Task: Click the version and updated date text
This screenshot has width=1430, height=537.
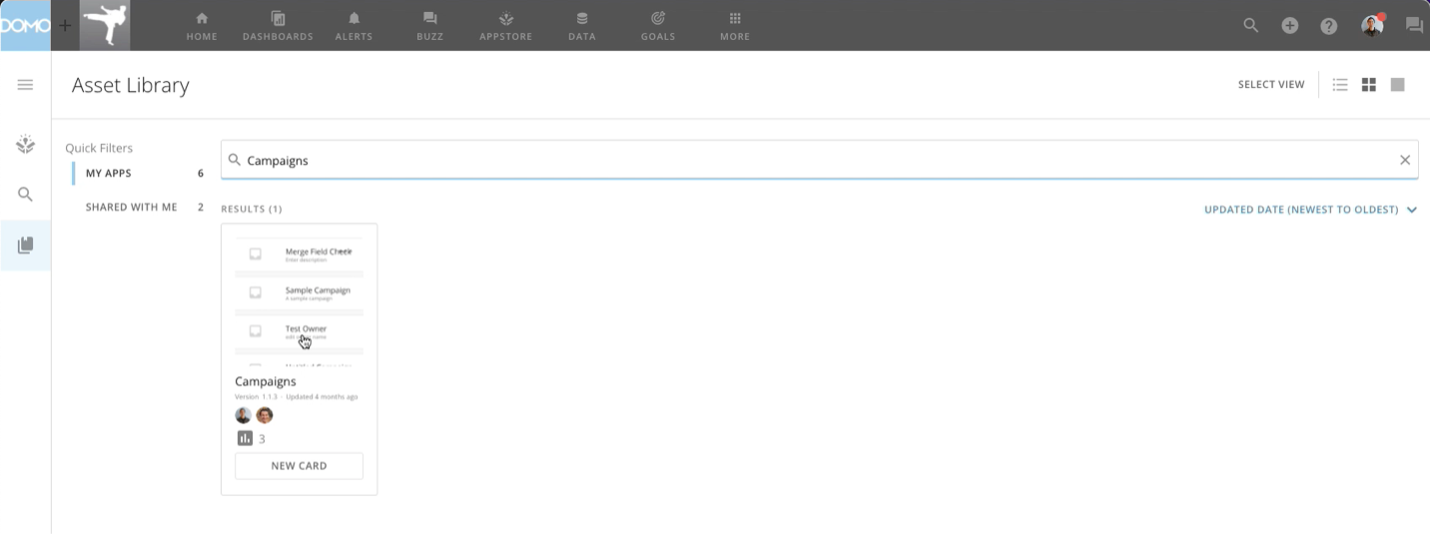Action: pyautogui.click(x=296, y=397)
